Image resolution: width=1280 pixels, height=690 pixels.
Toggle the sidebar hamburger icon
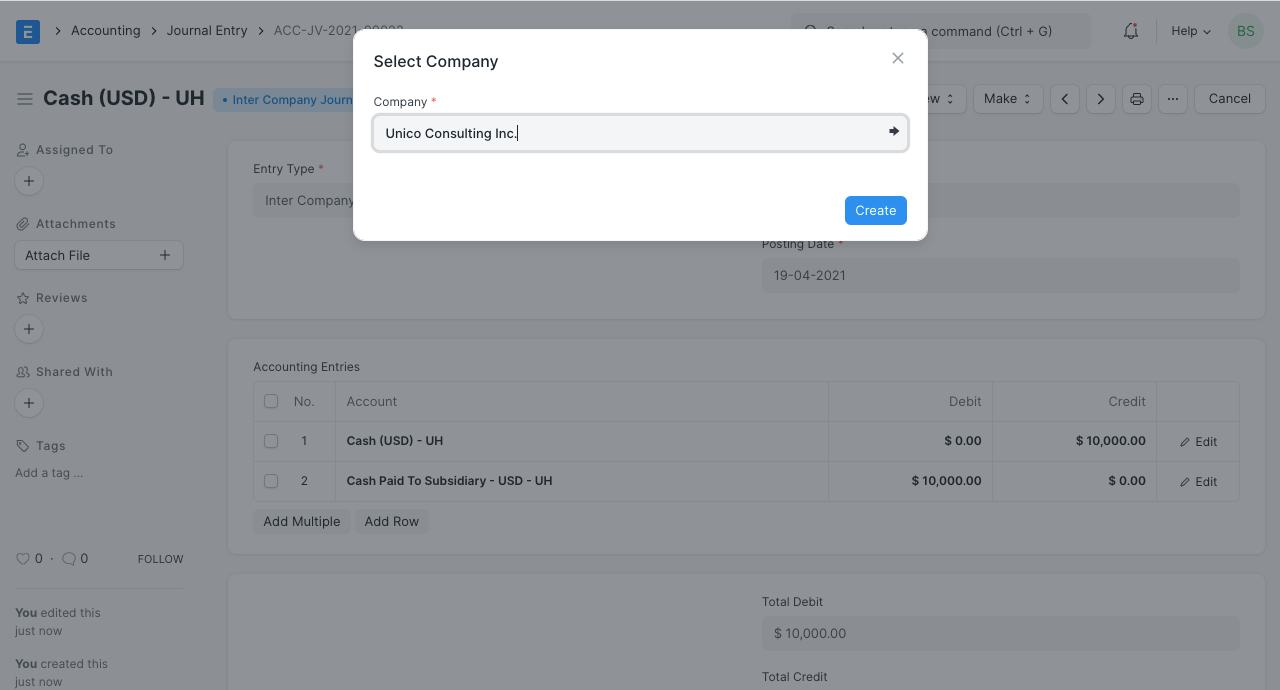click(x=25, y=99)
